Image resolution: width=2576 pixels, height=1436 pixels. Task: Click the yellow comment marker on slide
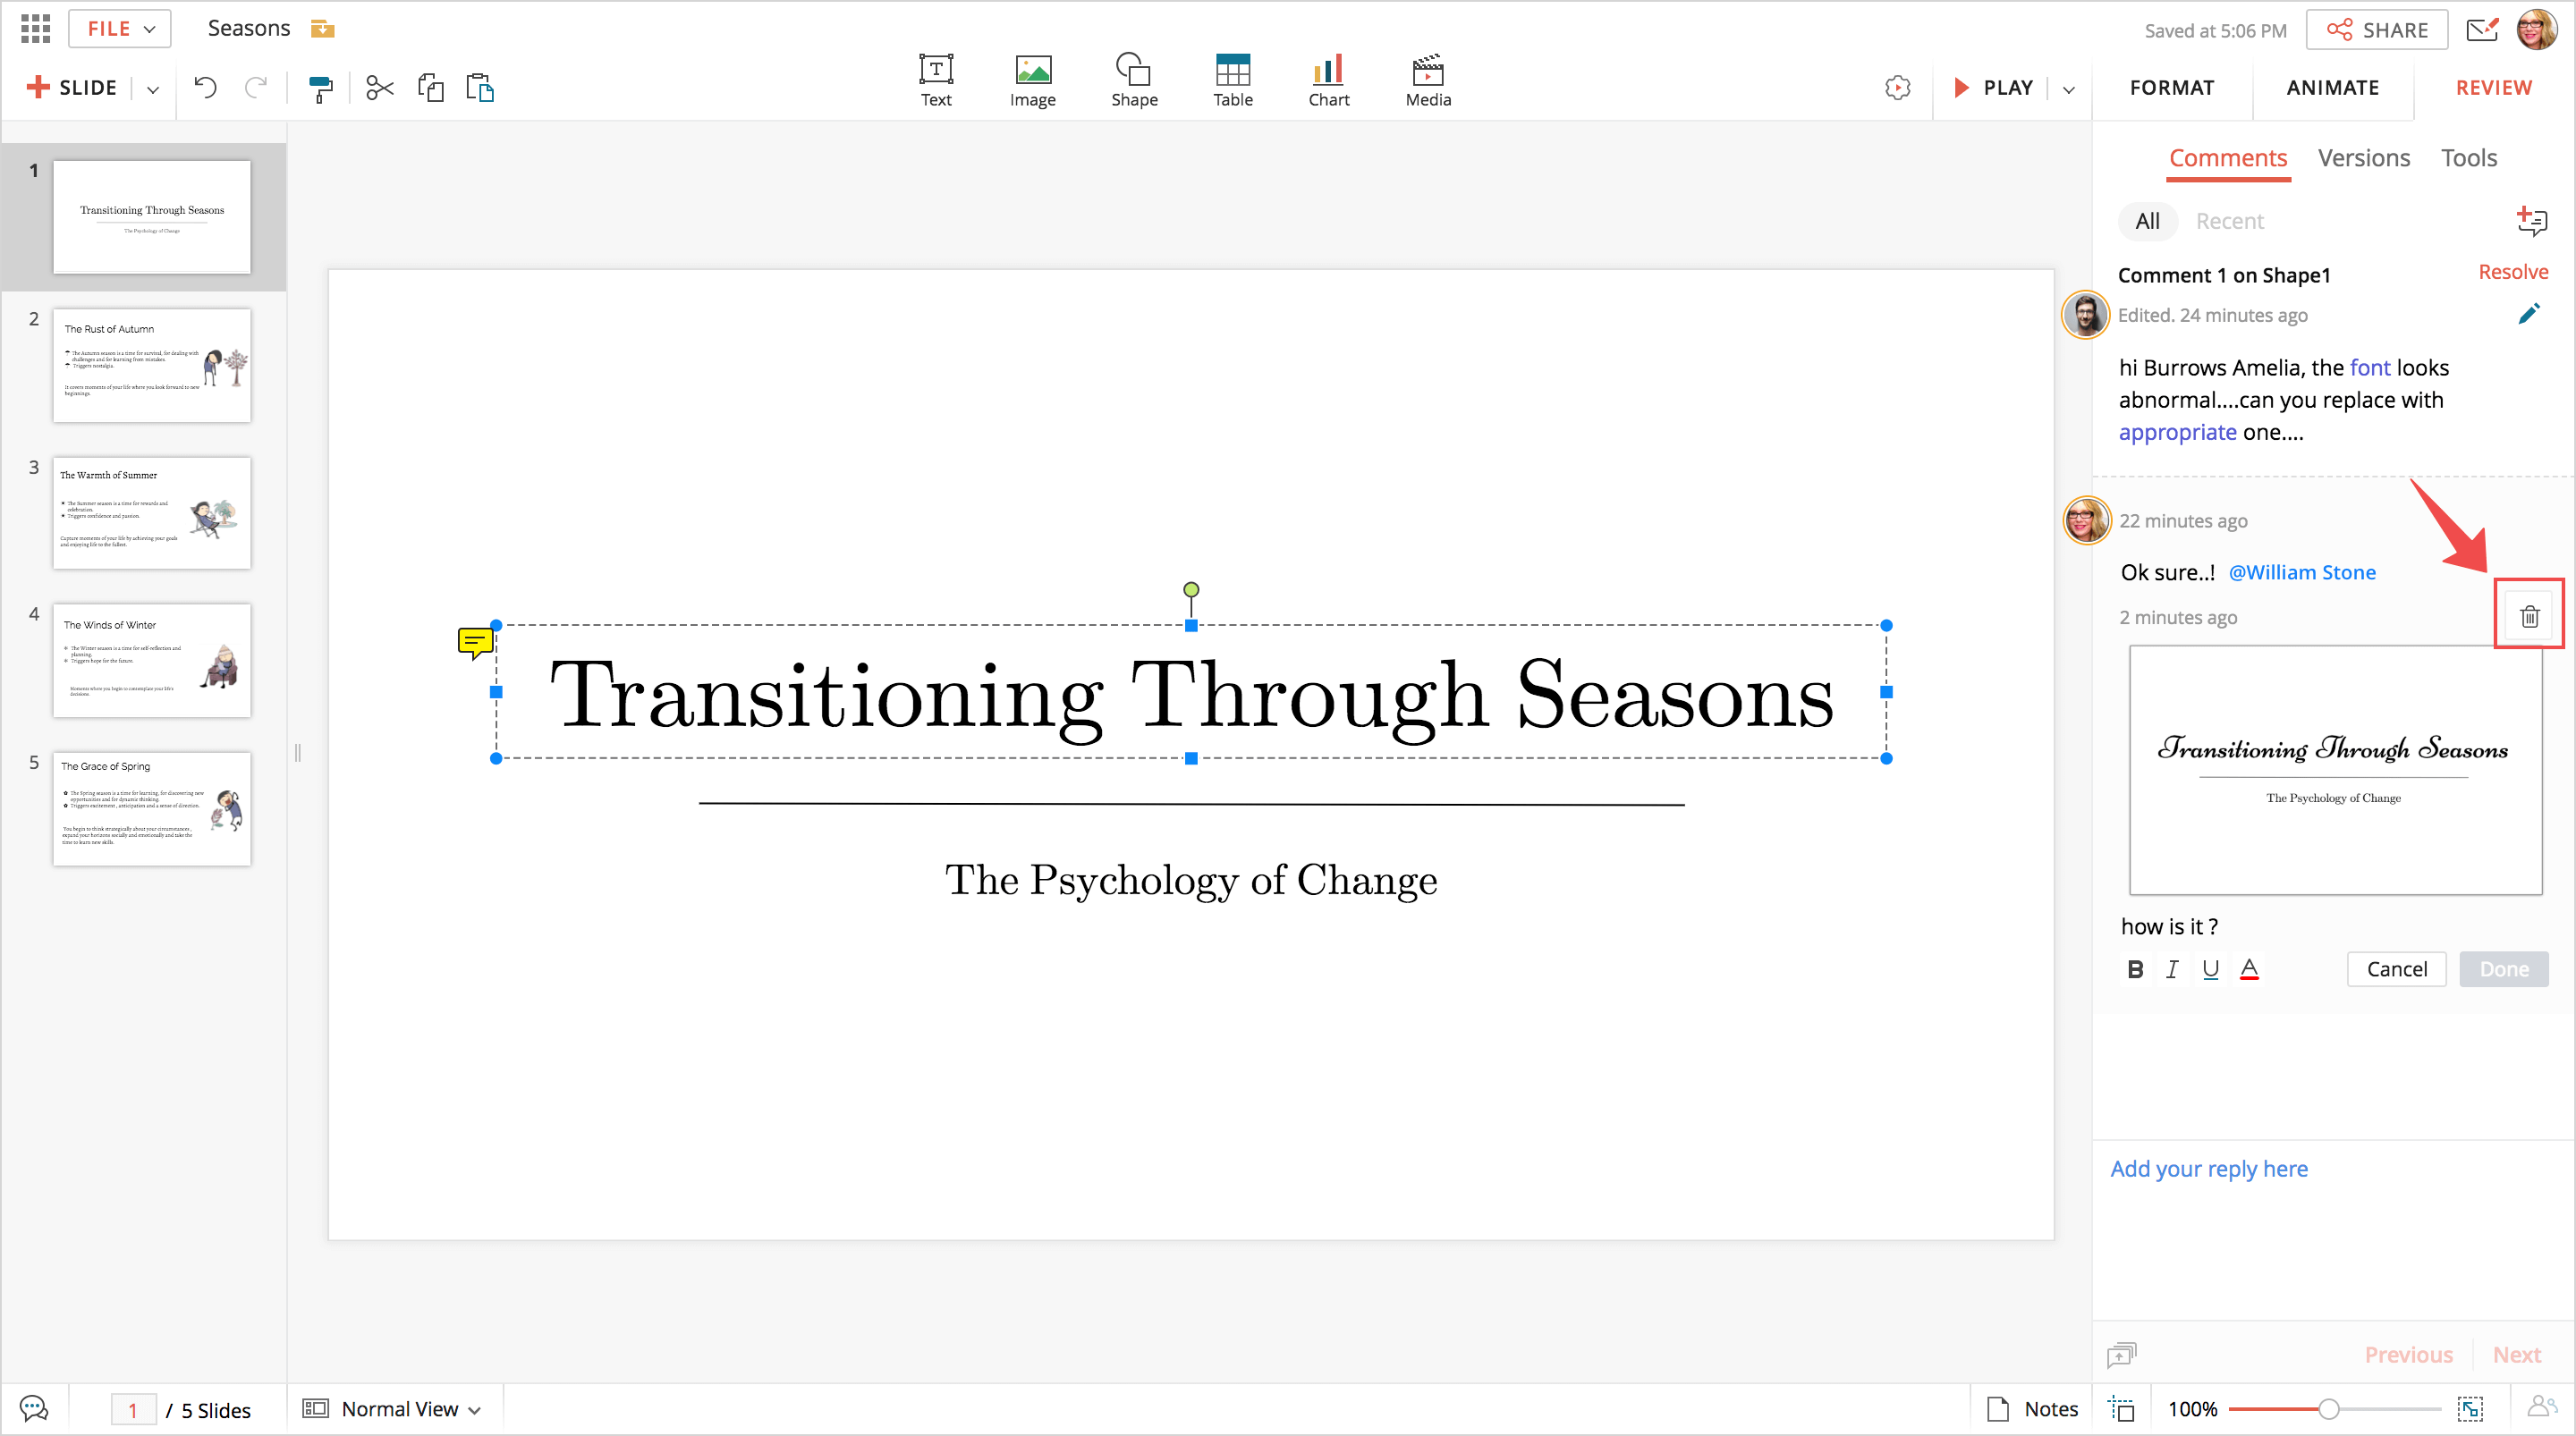pyautogui.click(x=475, y=641)
